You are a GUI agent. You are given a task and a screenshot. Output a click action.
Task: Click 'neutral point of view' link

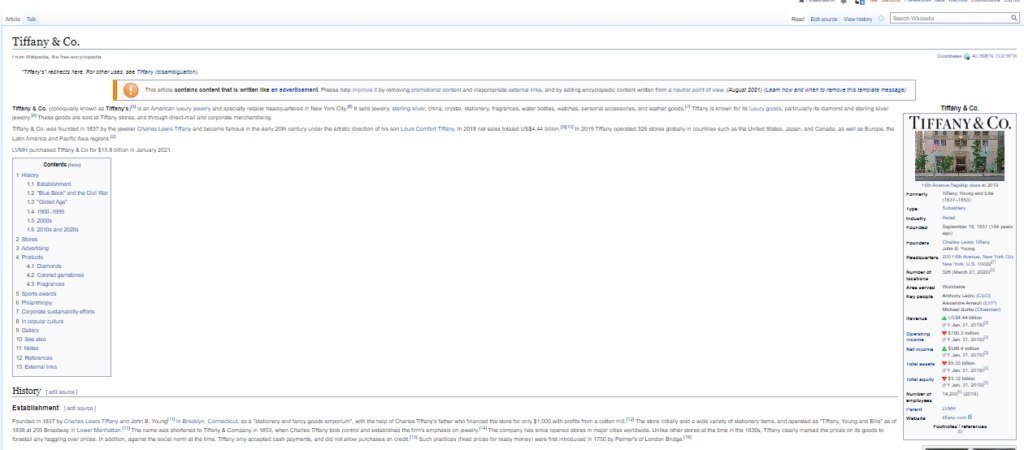click(x=698, y=89)
